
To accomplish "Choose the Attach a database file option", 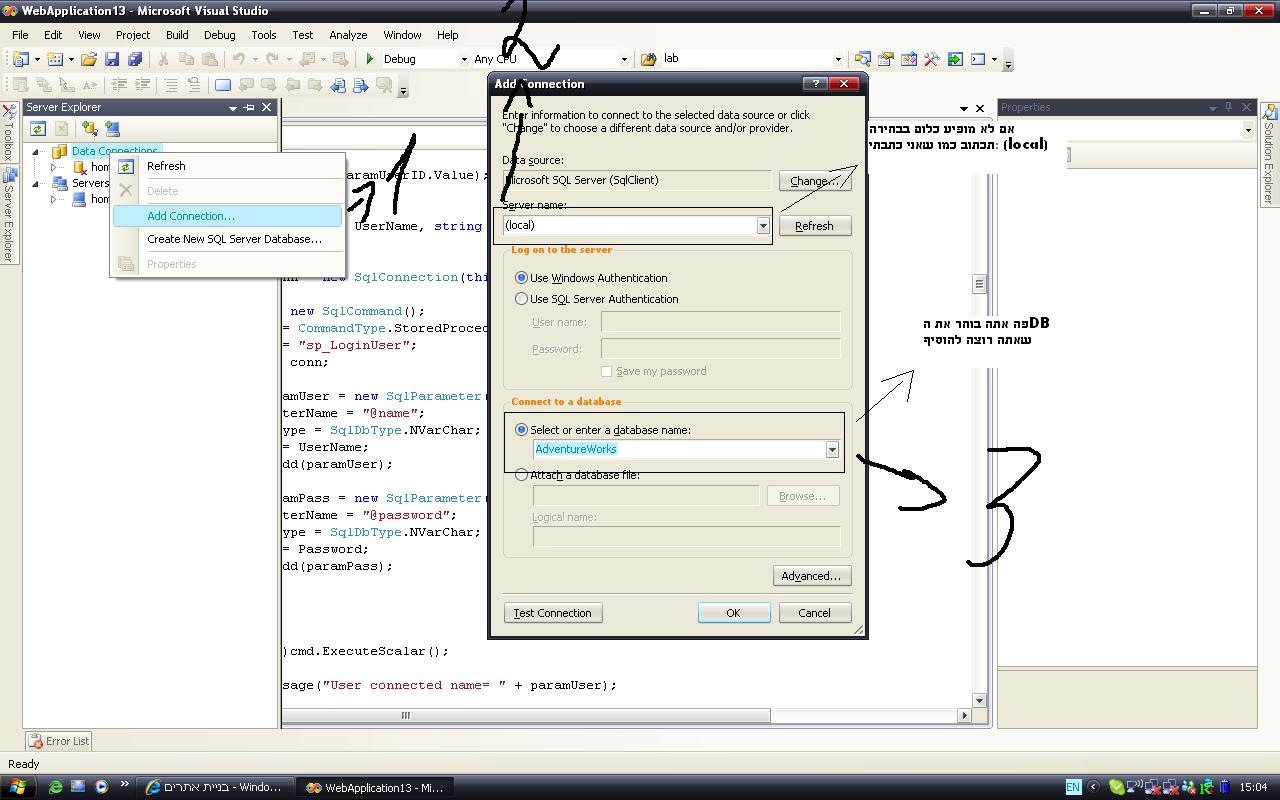I will coord(521,475).
